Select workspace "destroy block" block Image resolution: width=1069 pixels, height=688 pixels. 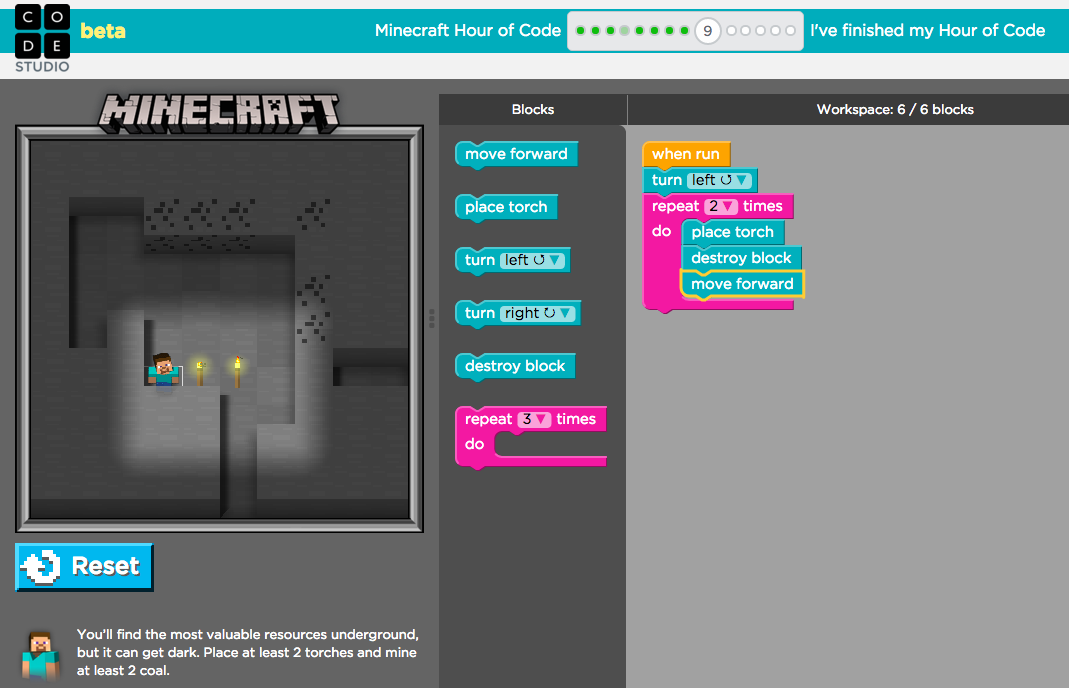[x=741, y=258]
